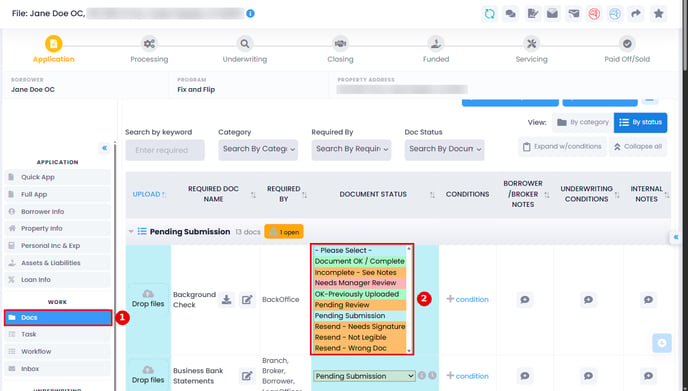
Task: Go to the Underwriting stage icon
Action: (244, 43)
